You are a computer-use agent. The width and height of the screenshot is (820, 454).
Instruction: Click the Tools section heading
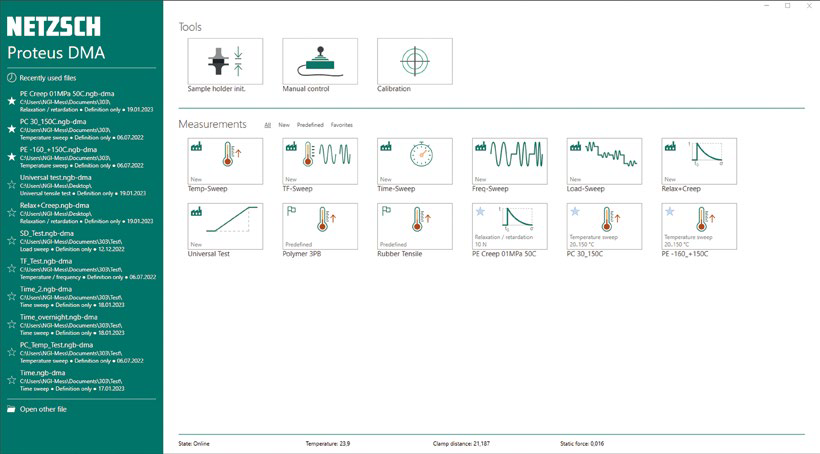tap(190, 27)
